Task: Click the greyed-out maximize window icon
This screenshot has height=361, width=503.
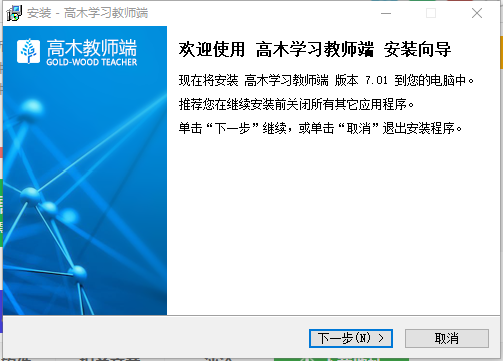Action: coord(431,13)
